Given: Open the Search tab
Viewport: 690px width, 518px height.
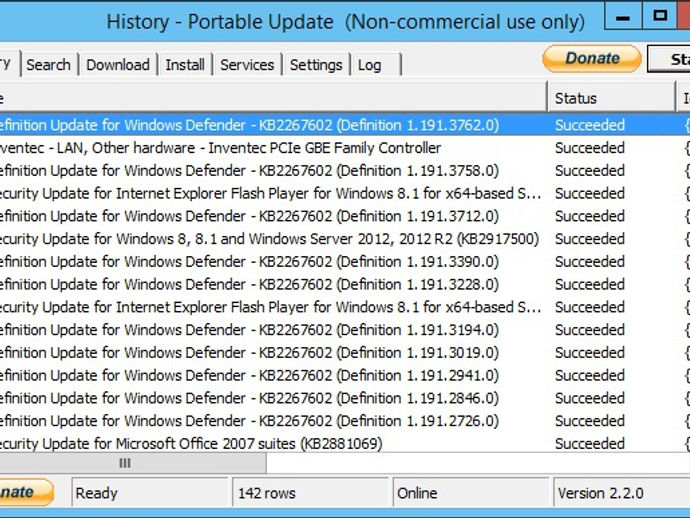Looking at the screenshot, I should click(x=48, y=65).
